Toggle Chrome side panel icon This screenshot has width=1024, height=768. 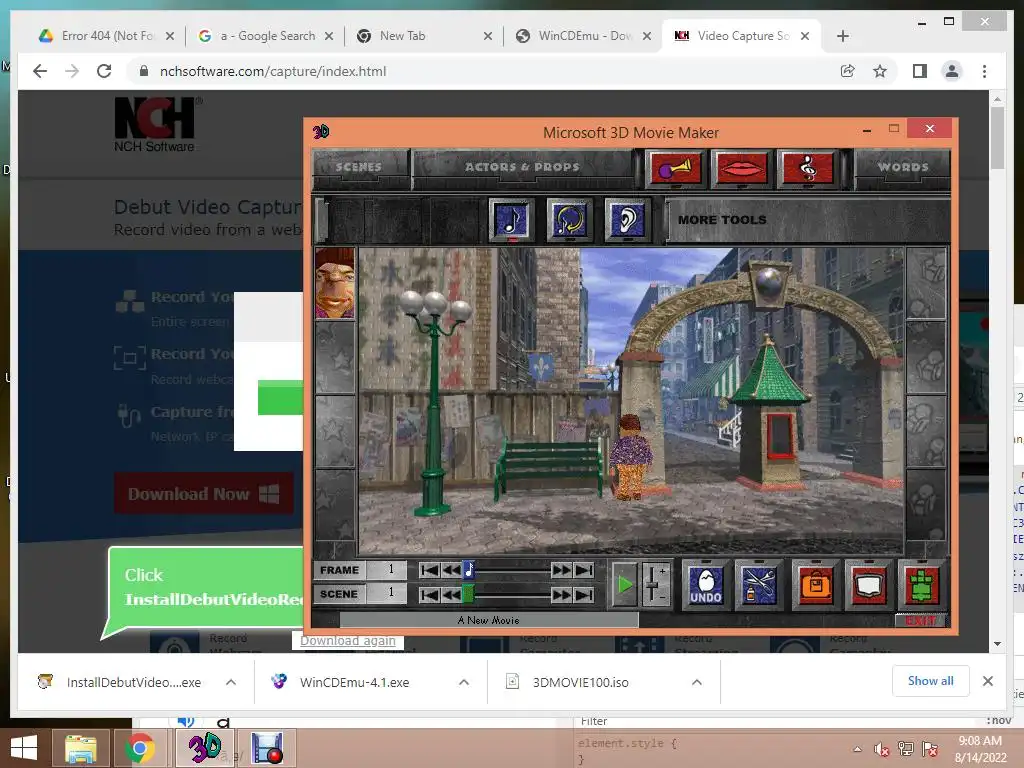[920, 71]
